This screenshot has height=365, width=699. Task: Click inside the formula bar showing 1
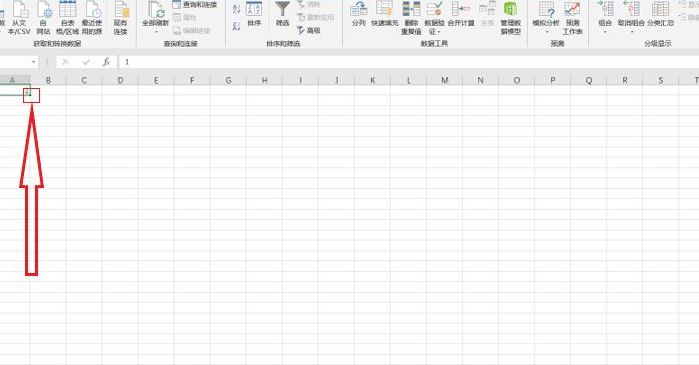408,62
